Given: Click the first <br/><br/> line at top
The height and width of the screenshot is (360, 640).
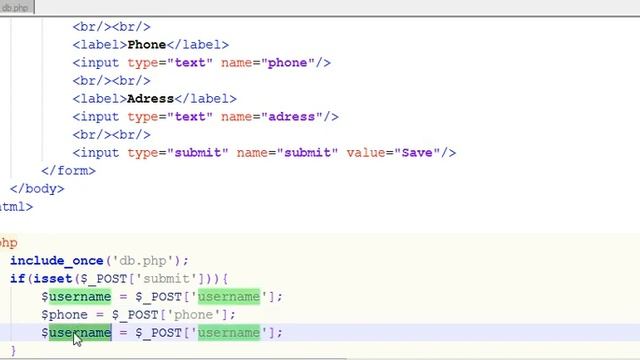Looking at the screenshot, I should 112,27.
